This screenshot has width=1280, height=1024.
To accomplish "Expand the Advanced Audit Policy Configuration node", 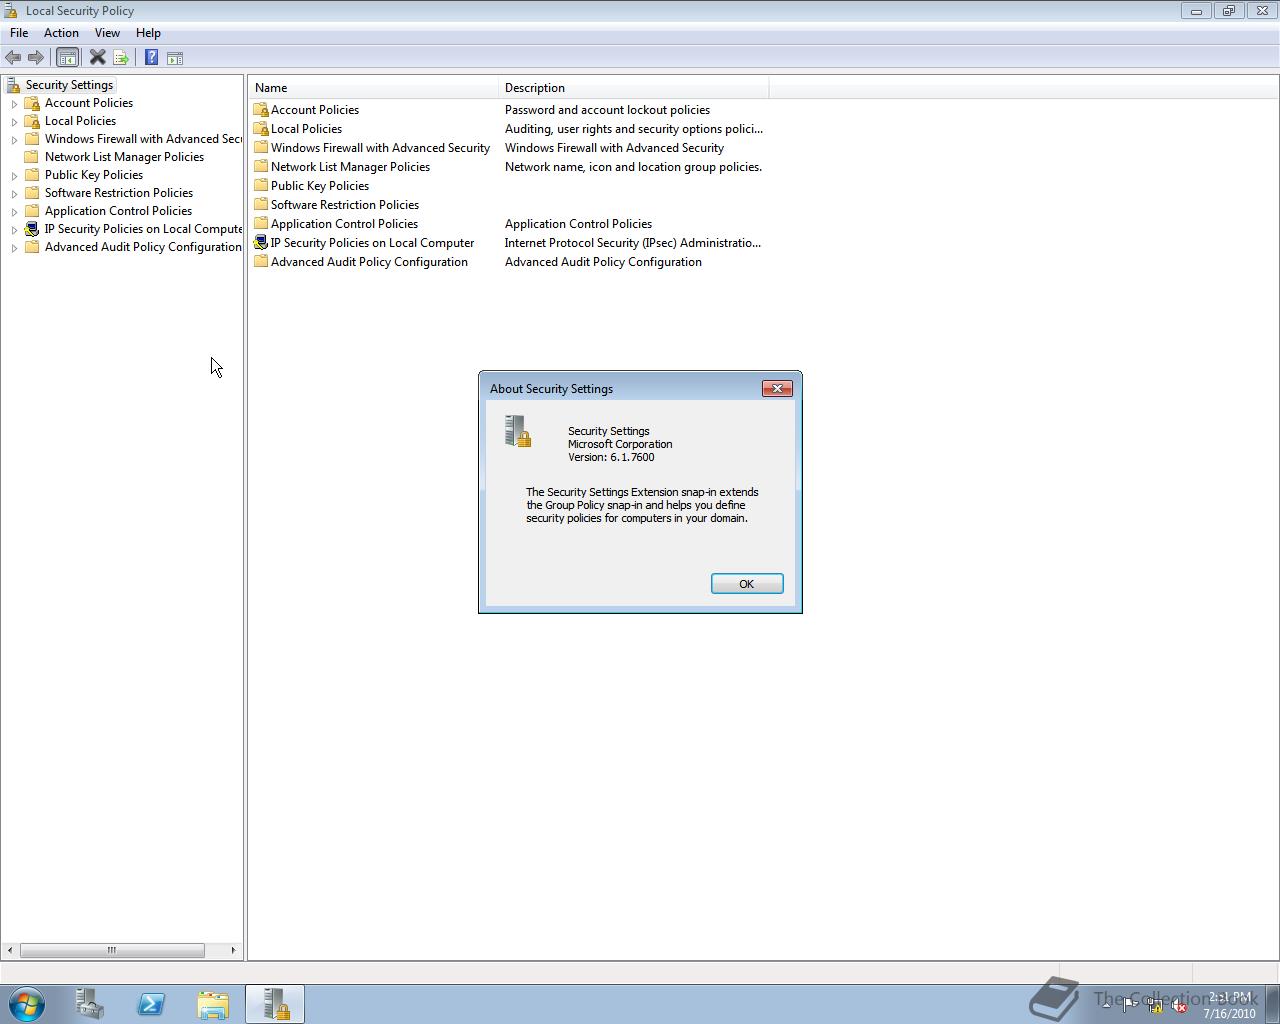I will 14,248.
